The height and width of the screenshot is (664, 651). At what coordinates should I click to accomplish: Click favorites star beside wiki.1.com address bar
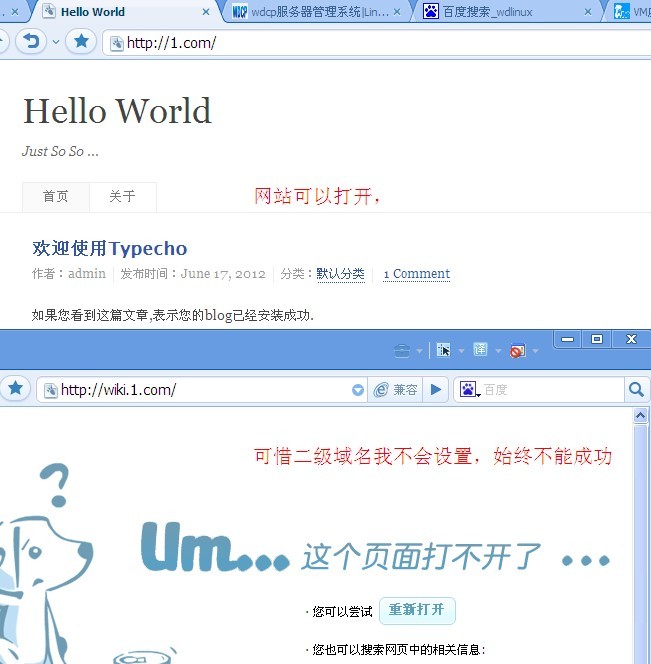[15, 389]
